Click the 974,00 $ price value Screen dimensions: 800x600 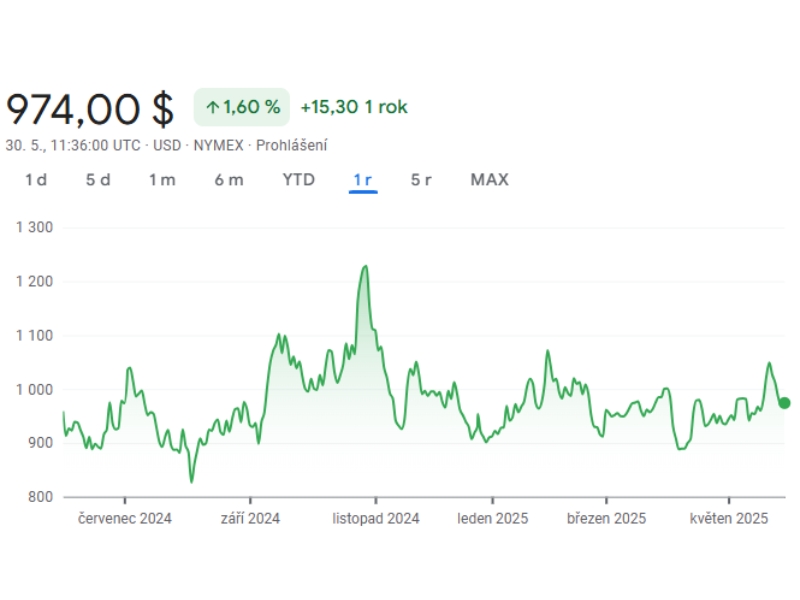tap(90, 107)
